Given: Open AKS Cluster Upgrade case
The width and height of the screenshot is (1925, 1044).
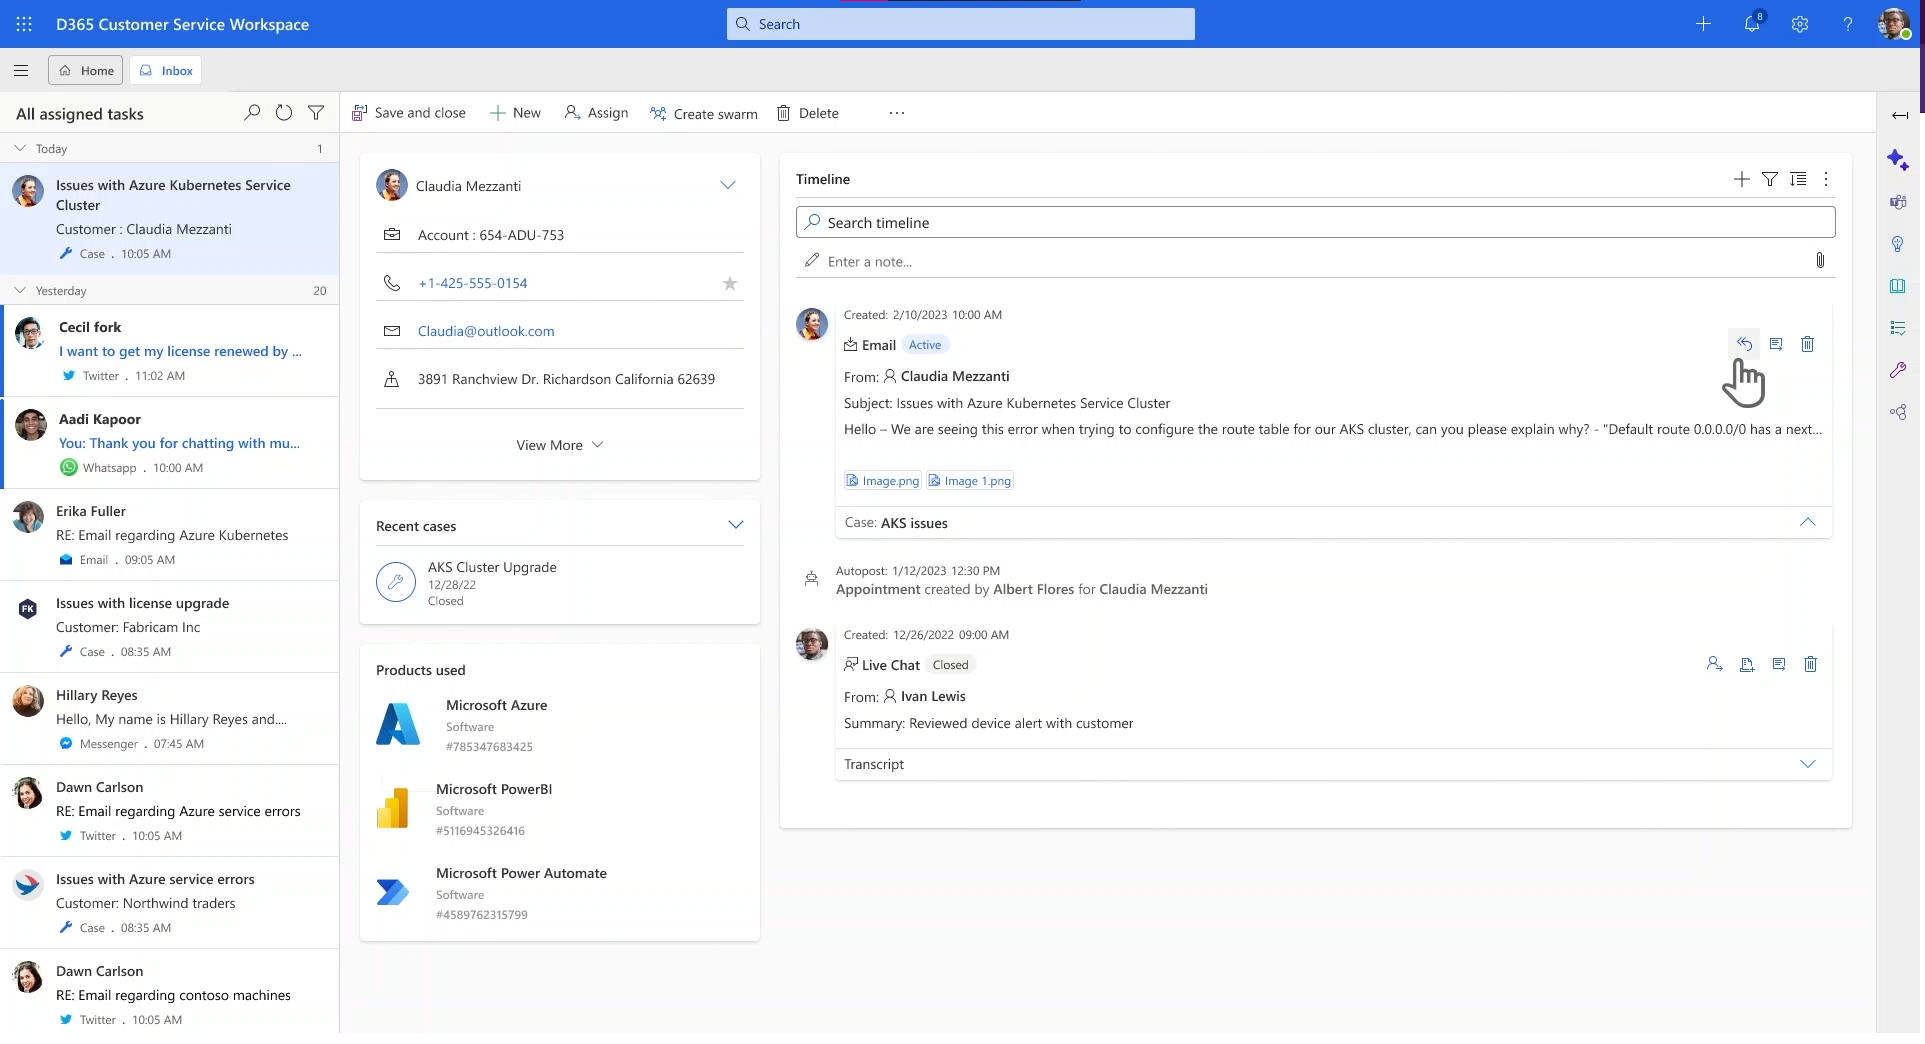Looking at the screenshot, I should point(492,567).
